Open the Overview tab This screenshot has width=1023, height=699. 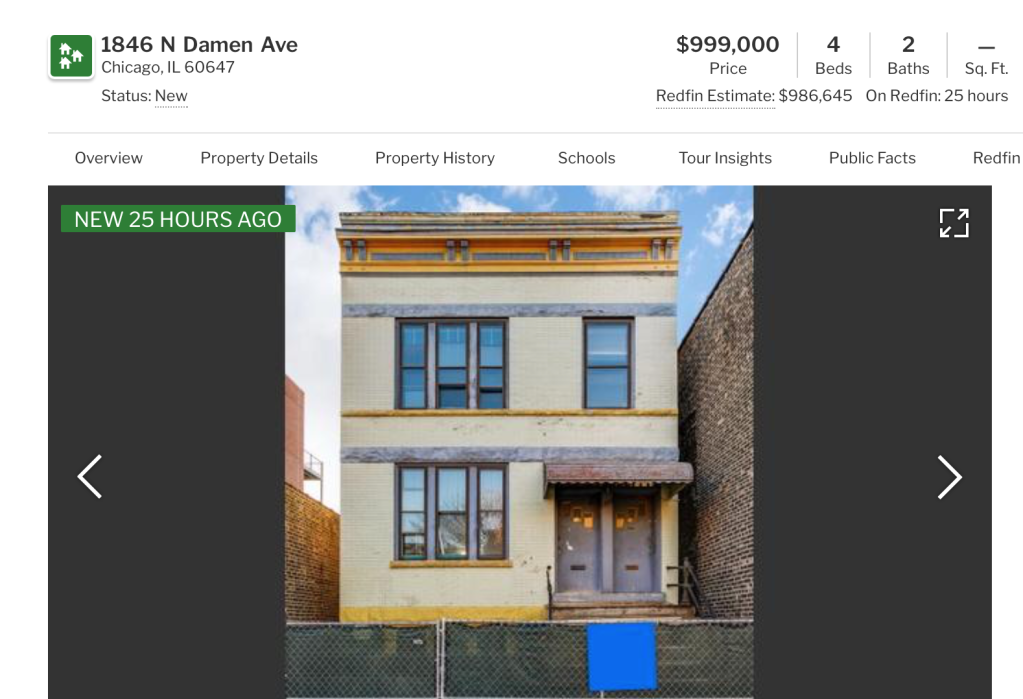[x=108, y=158]
